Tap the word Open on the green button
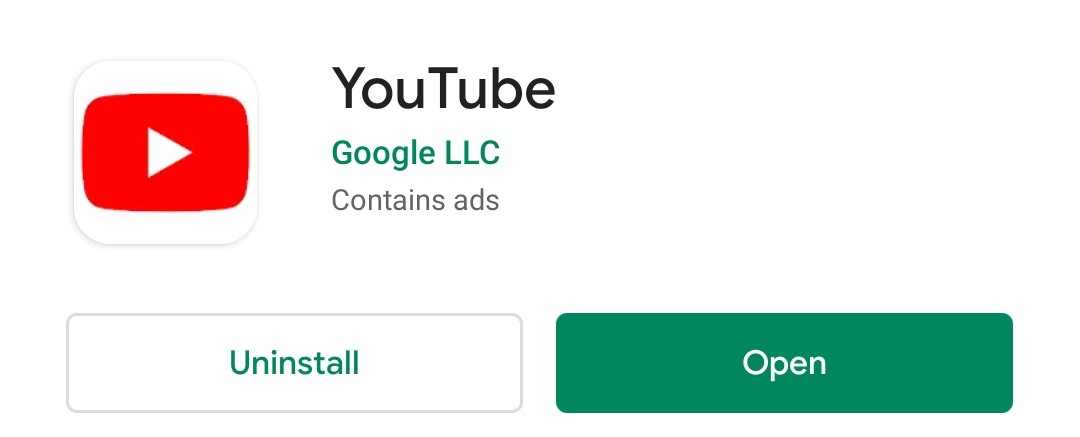The image size is (1080, 437). 784,364
